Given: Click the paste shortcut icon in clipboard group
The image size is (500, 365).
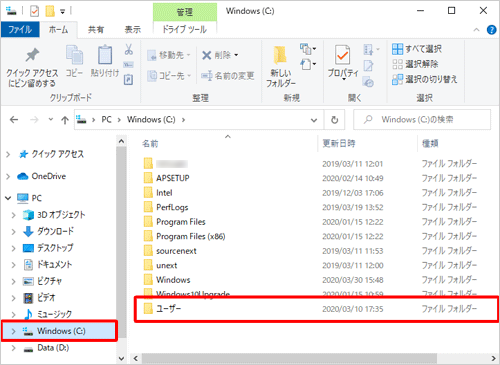Looking at the screenshot, I should [x=129, y=80].
